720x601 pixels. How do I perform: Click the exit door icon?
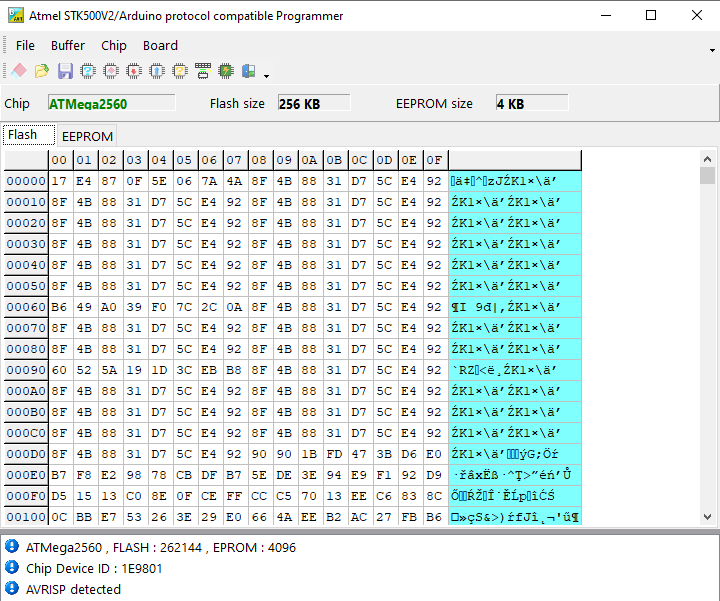tap(249, 71)
